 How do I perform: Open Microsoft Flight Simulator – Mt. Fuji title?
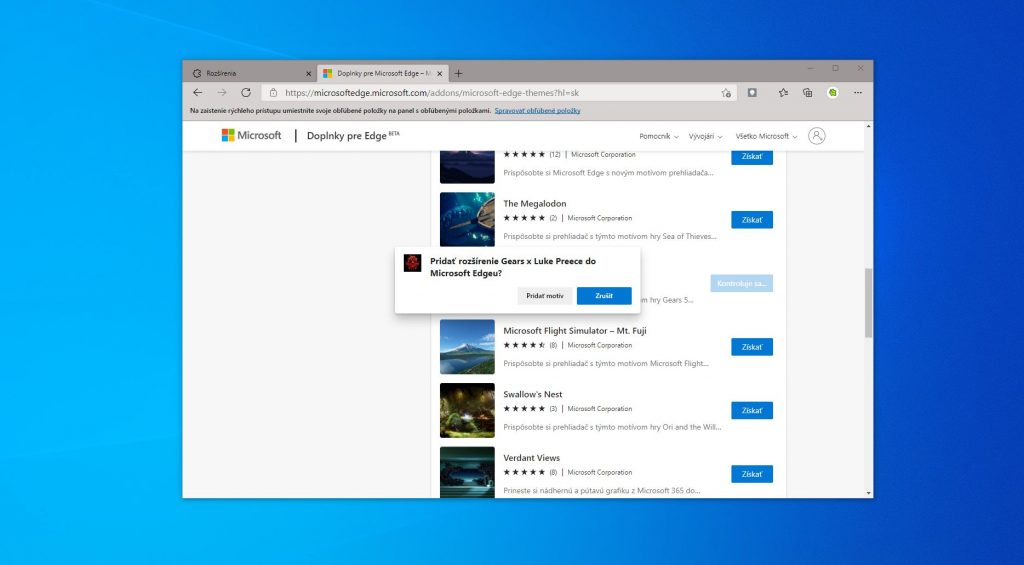pos(575,331)
